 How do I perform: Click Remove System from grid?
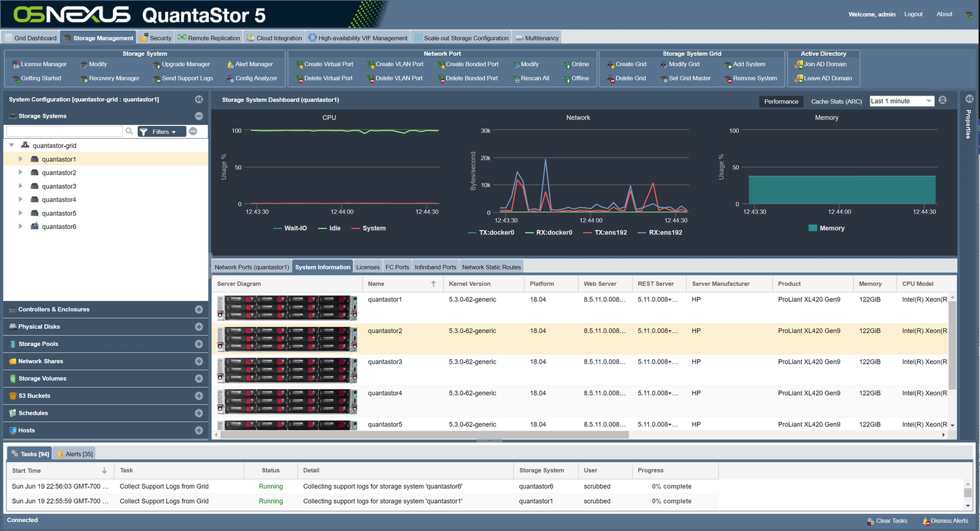pos(751,78)
